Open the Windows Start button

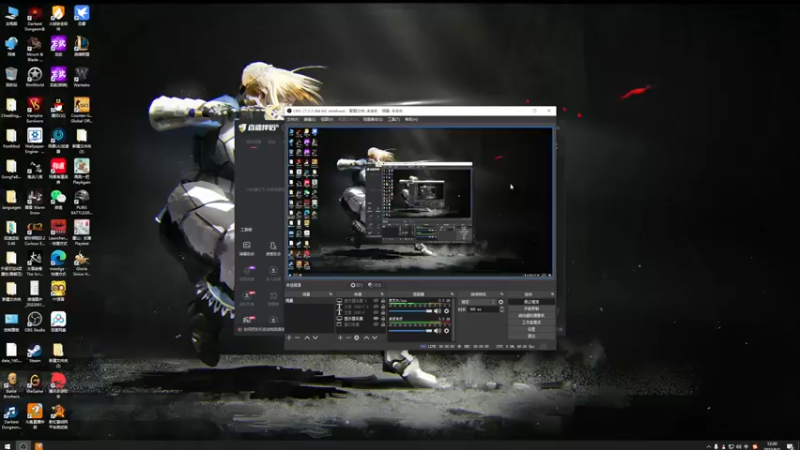7,446
